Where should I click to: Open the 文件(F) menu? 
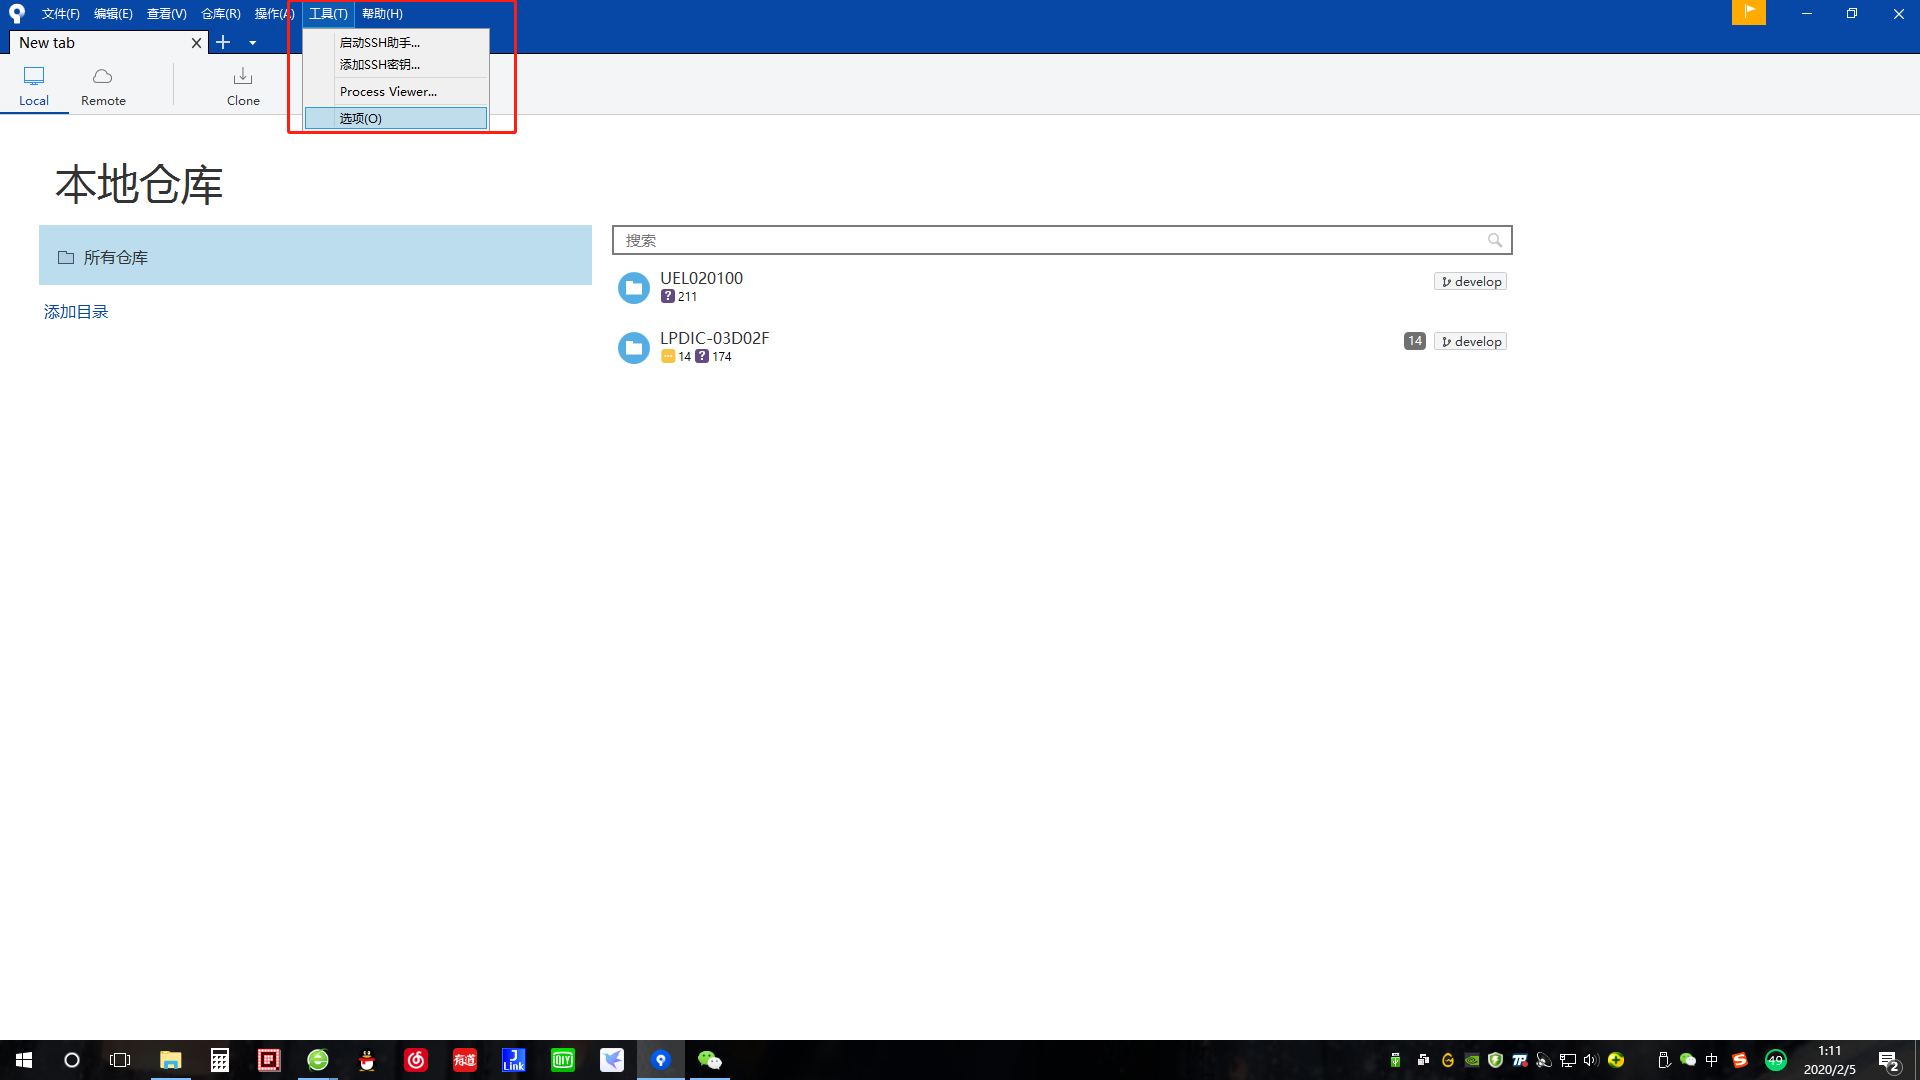[60, 14]
